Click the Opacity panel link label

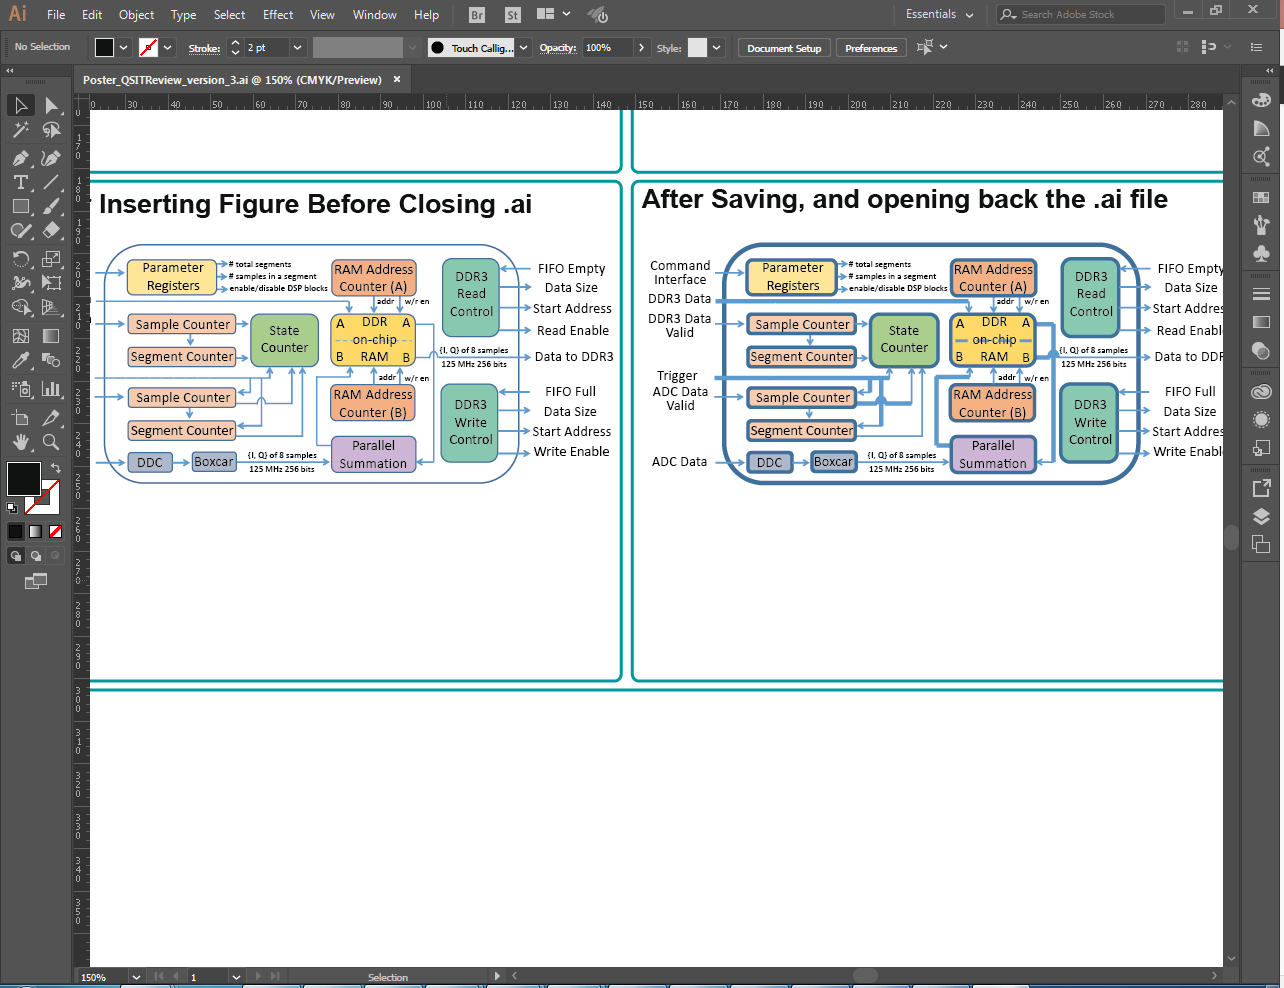[558, 48]
